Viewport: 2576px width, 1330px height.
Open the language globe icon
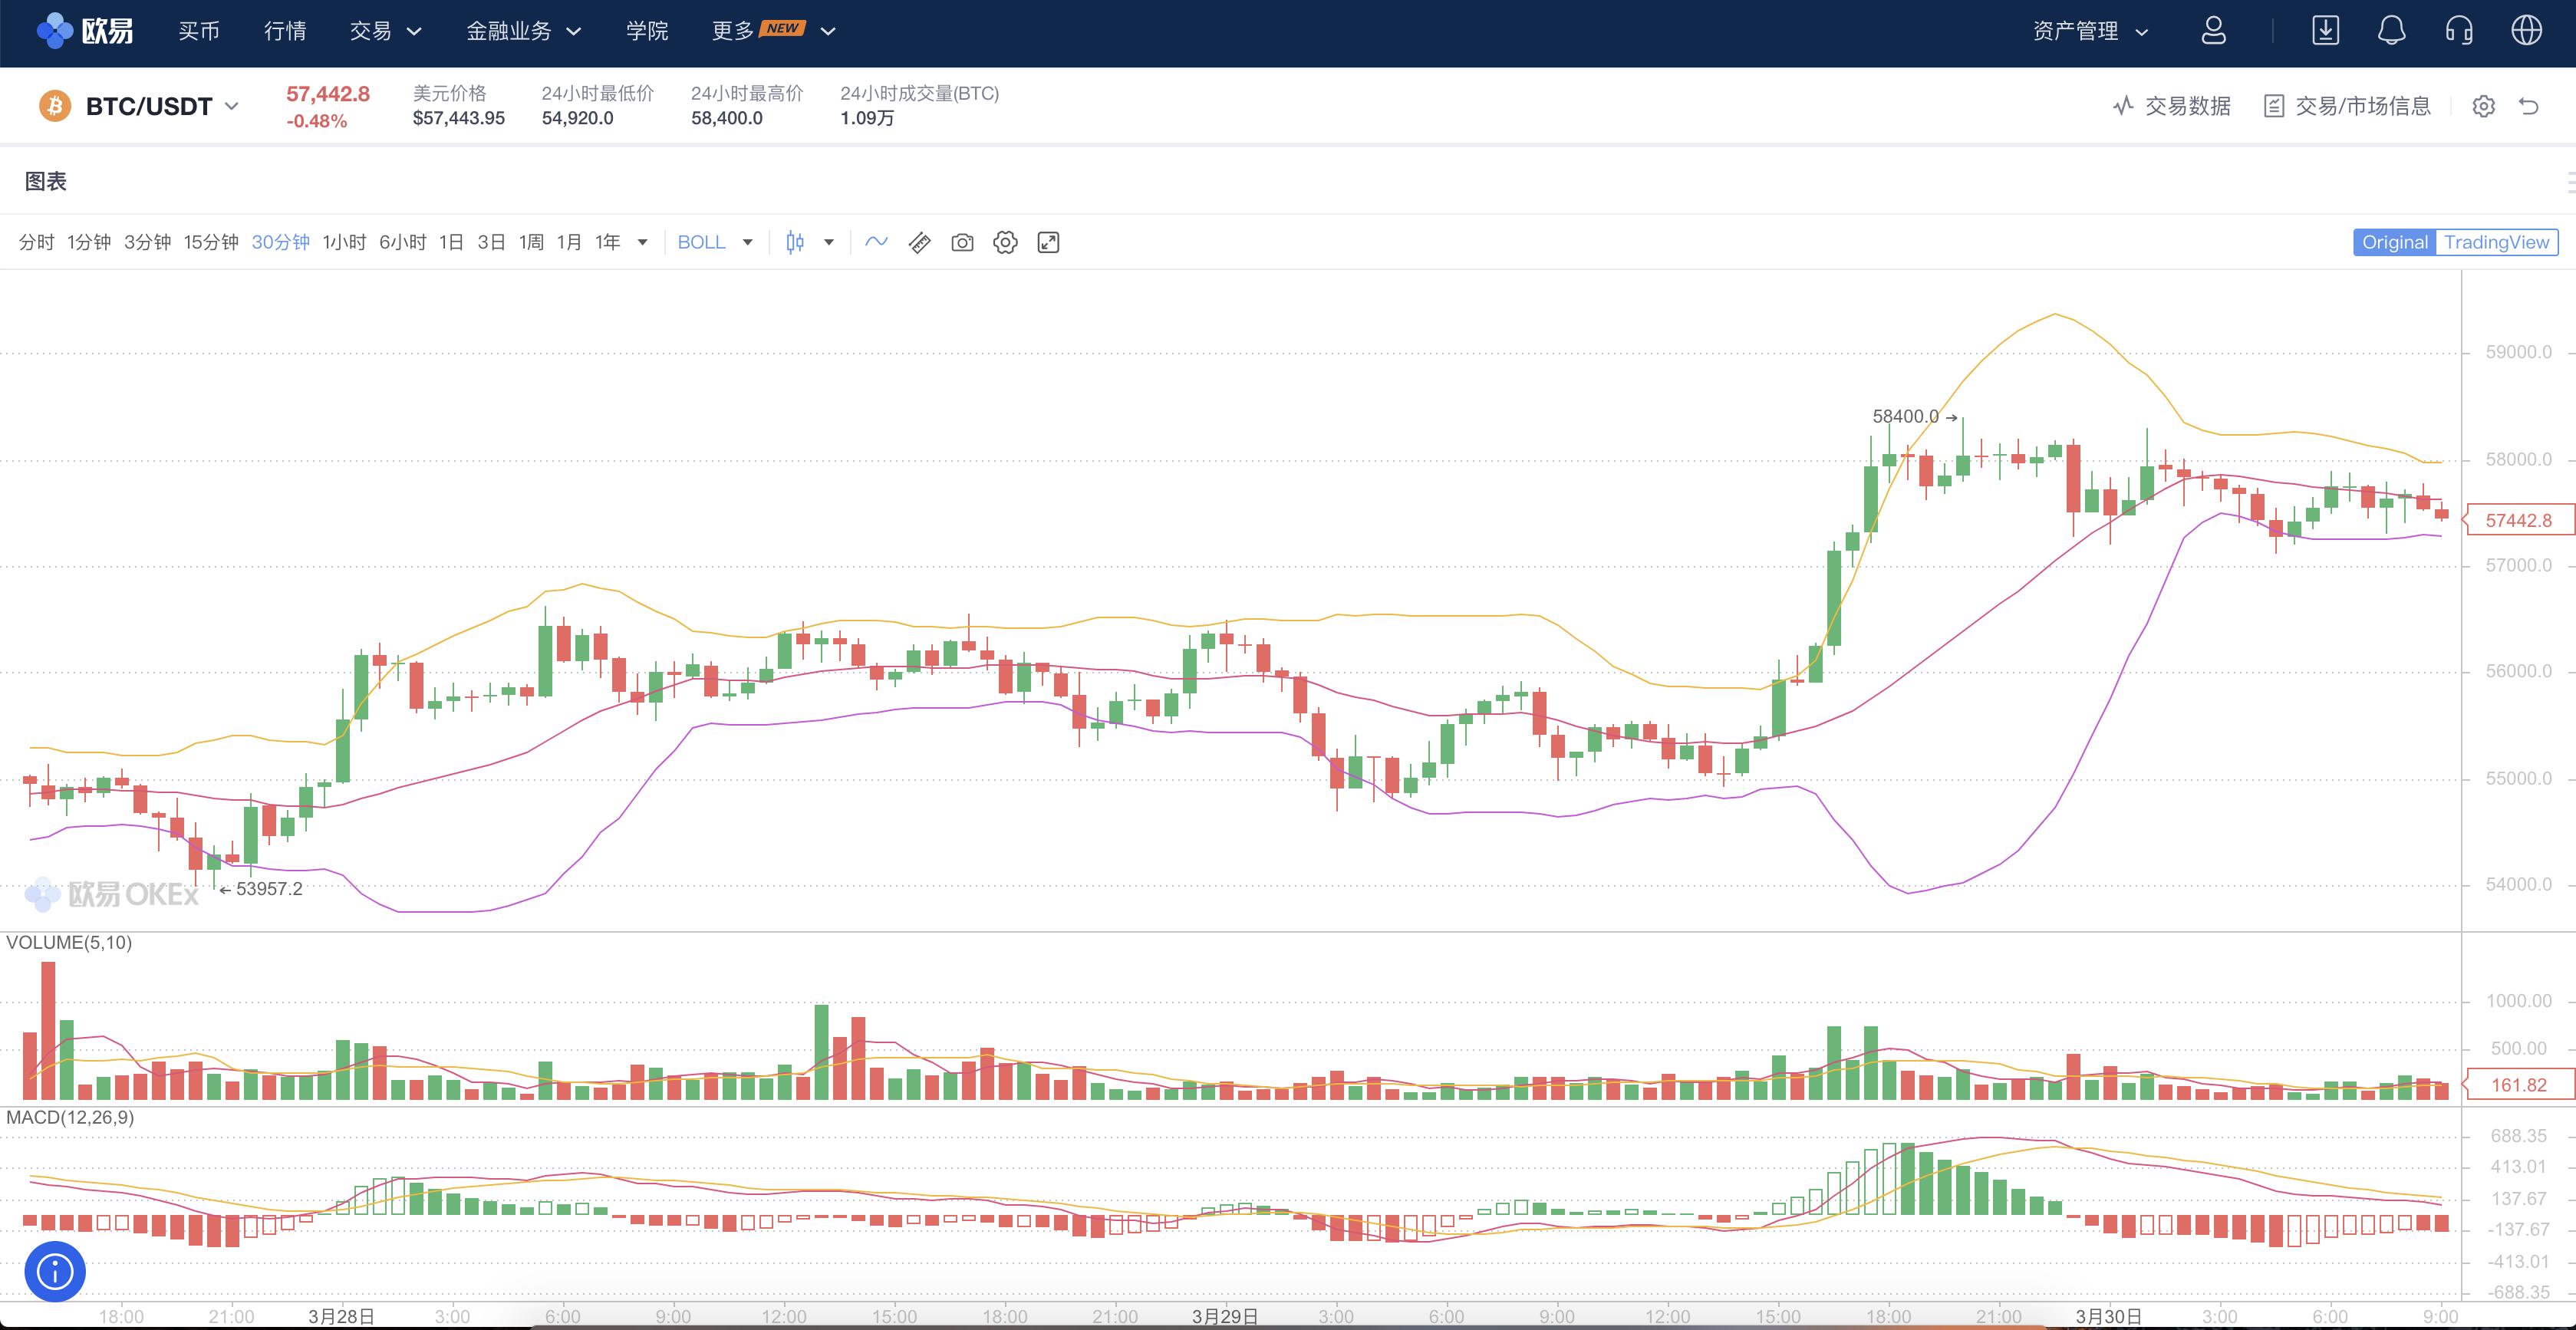2527,31
